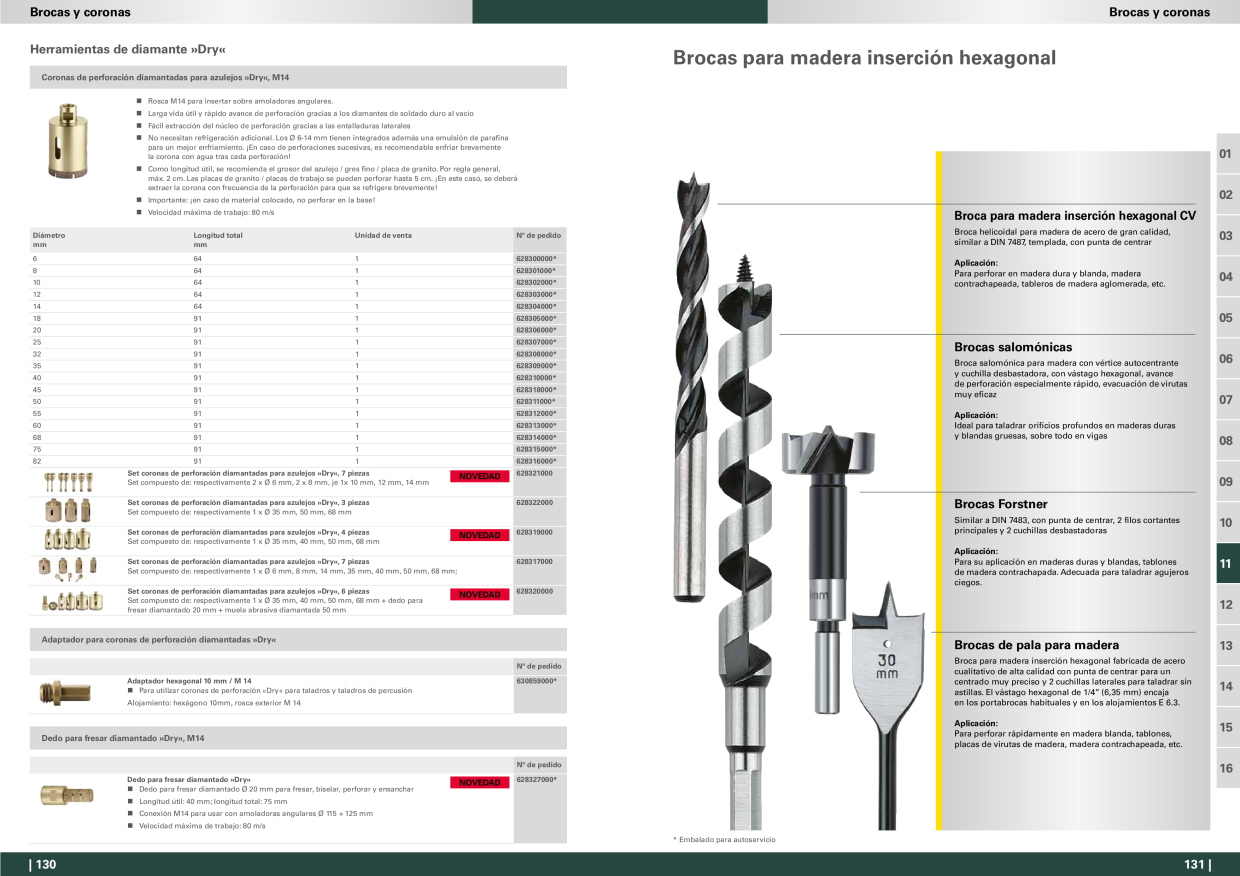Click NOVEDAD badge next to 628321000
1240x876 pixels.
(x=479, y=476)
